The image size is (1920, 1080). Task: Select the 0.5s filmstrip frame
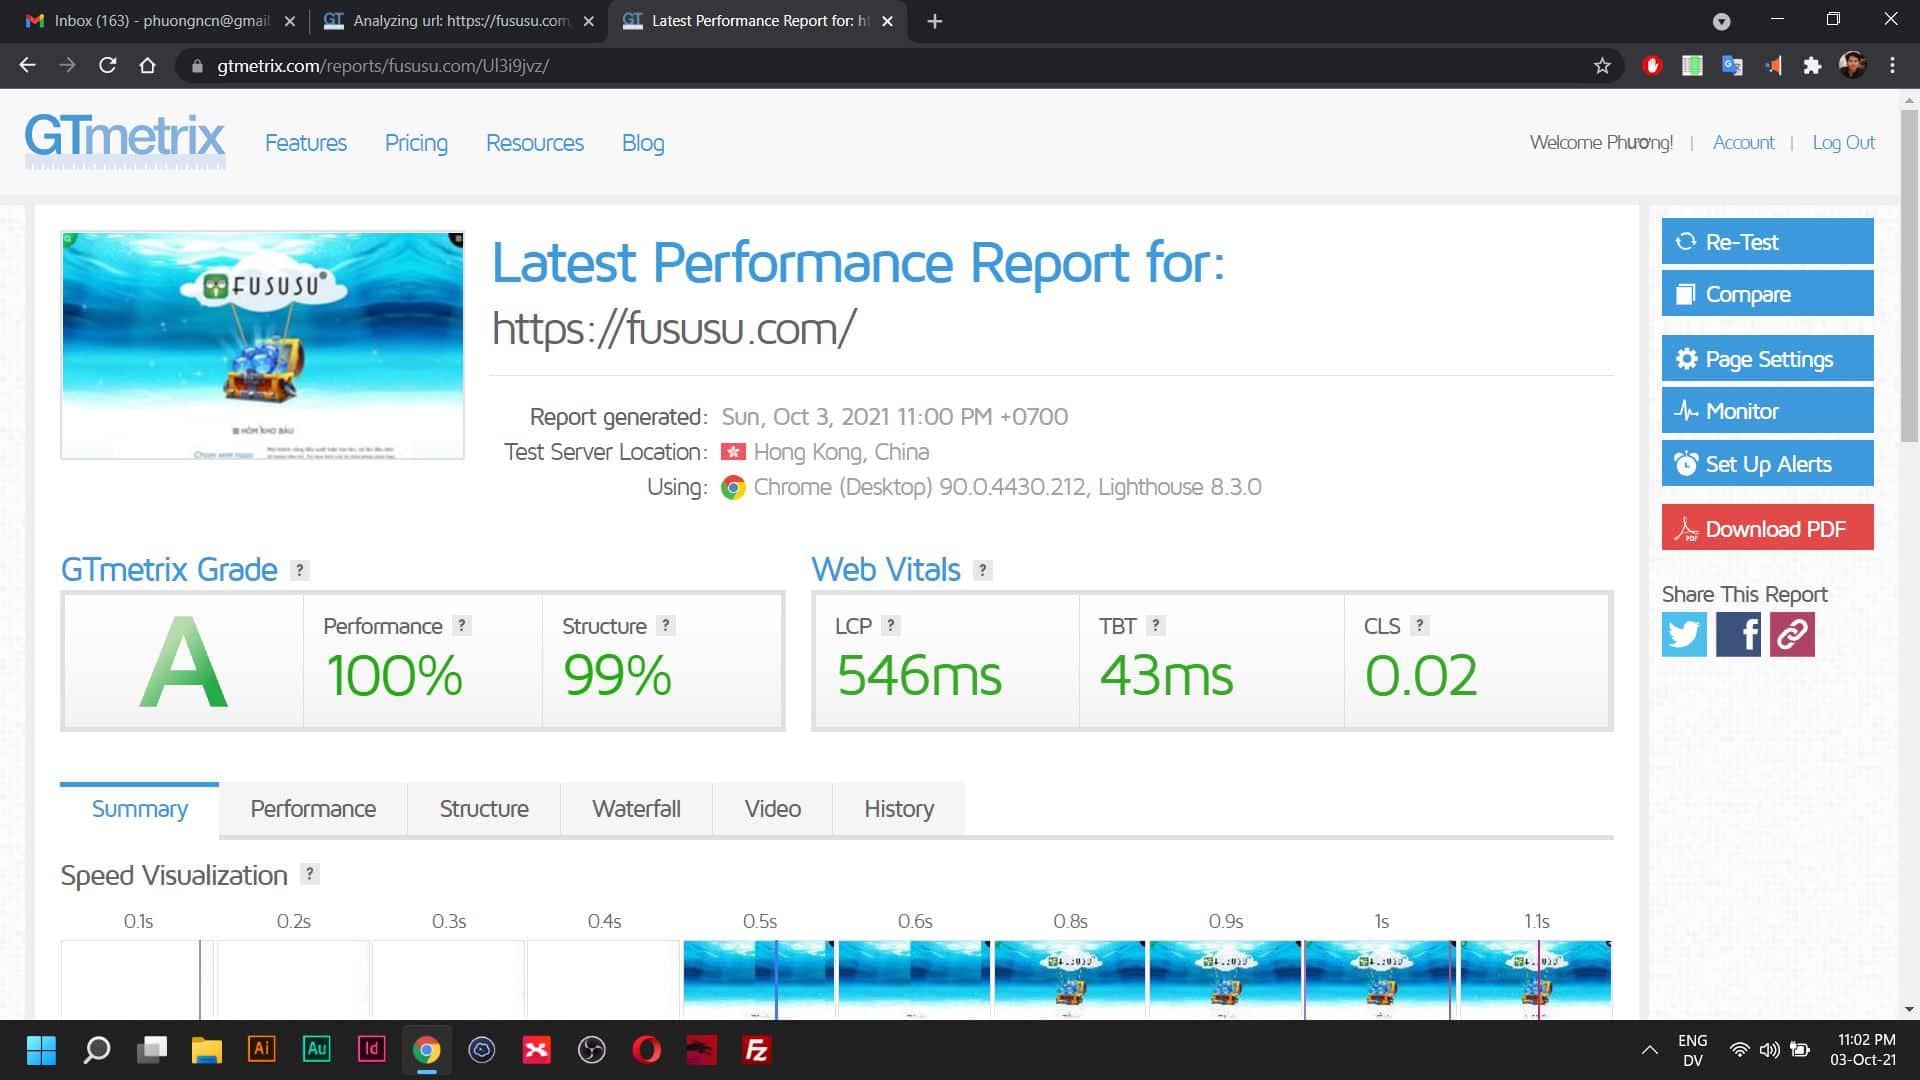pos(758,979)
